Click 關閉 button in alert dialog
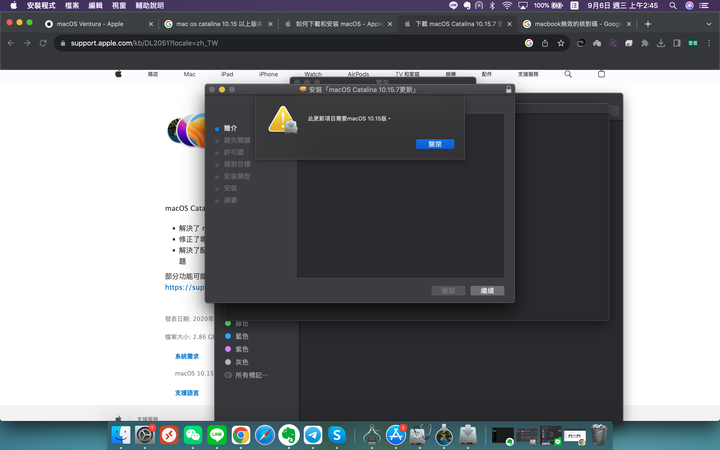This screenshot has height=450, width=720. (x=435, y=144)
